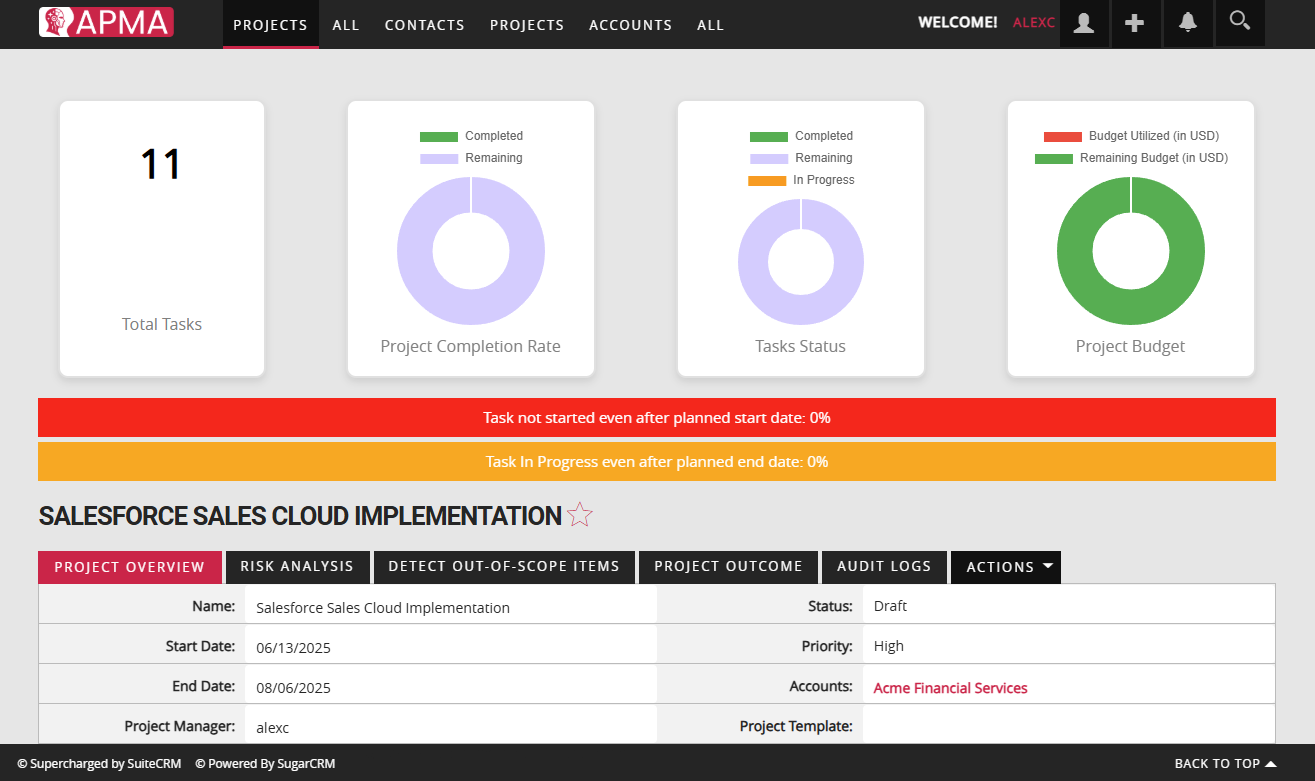The image size is (1315, 781).
Task: Open the last ALL menu after ACCOUNTS
Action: coord(711,25)
